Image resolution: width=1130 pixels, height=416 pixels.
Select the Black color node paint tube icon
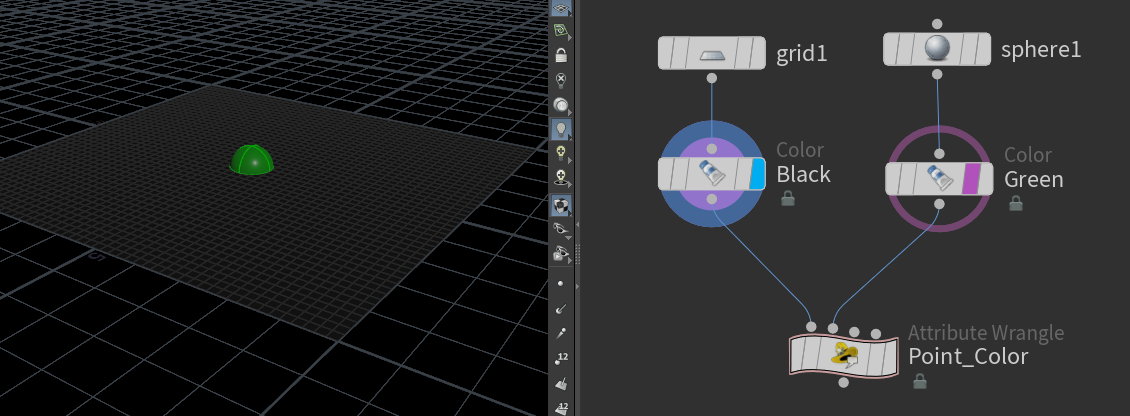pyautogui.click(x=711, y=174)
